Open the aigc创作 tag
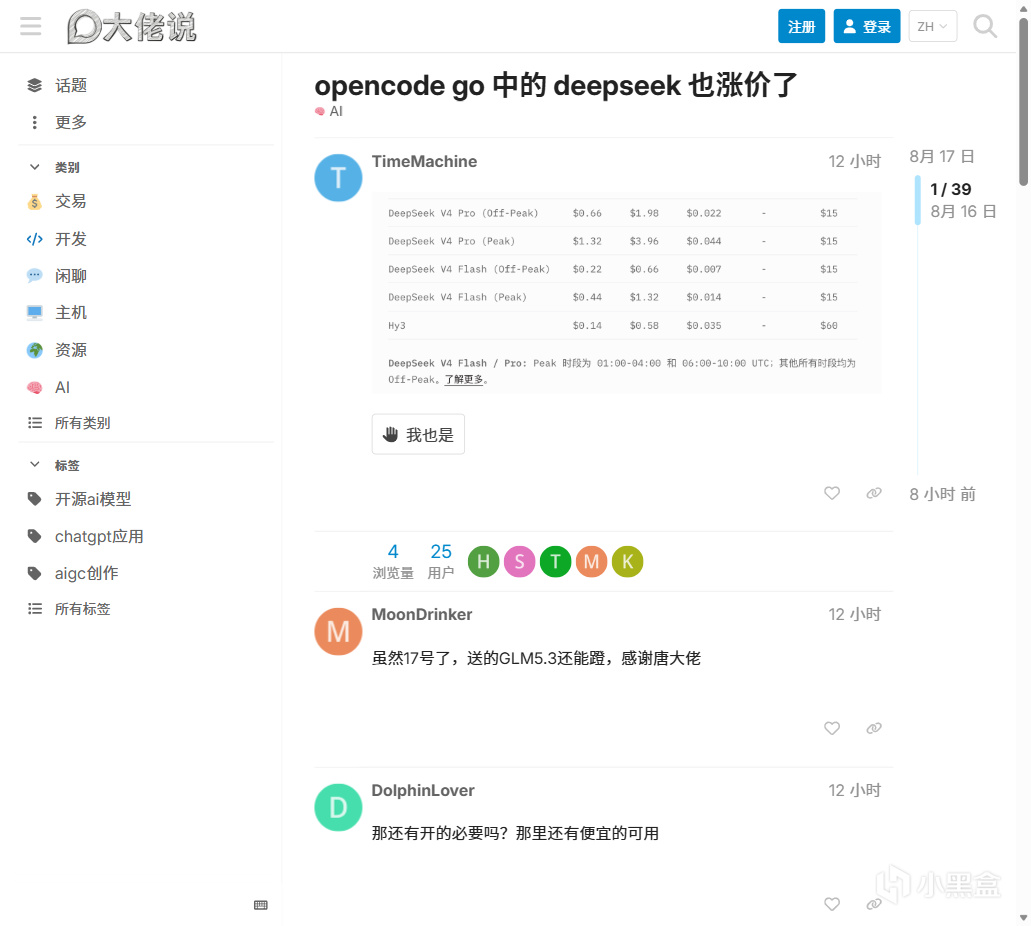 pos(86,573)
